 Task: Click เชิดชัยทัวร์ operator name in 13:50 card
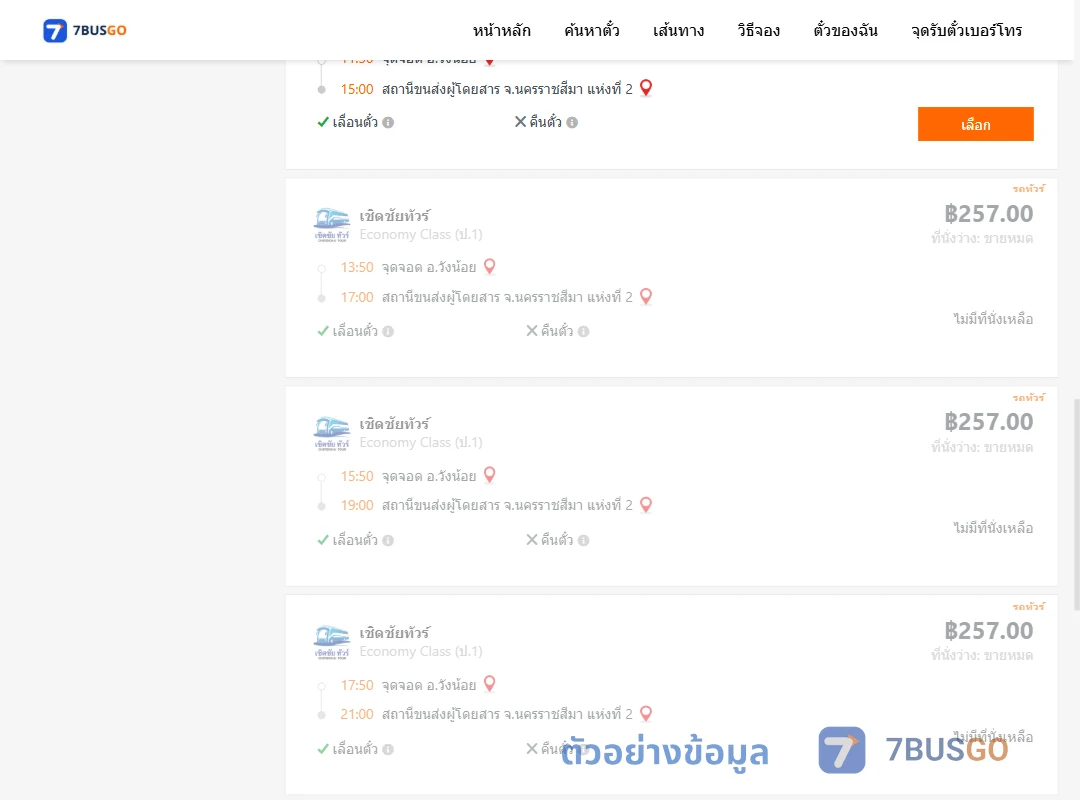point(395,216)
